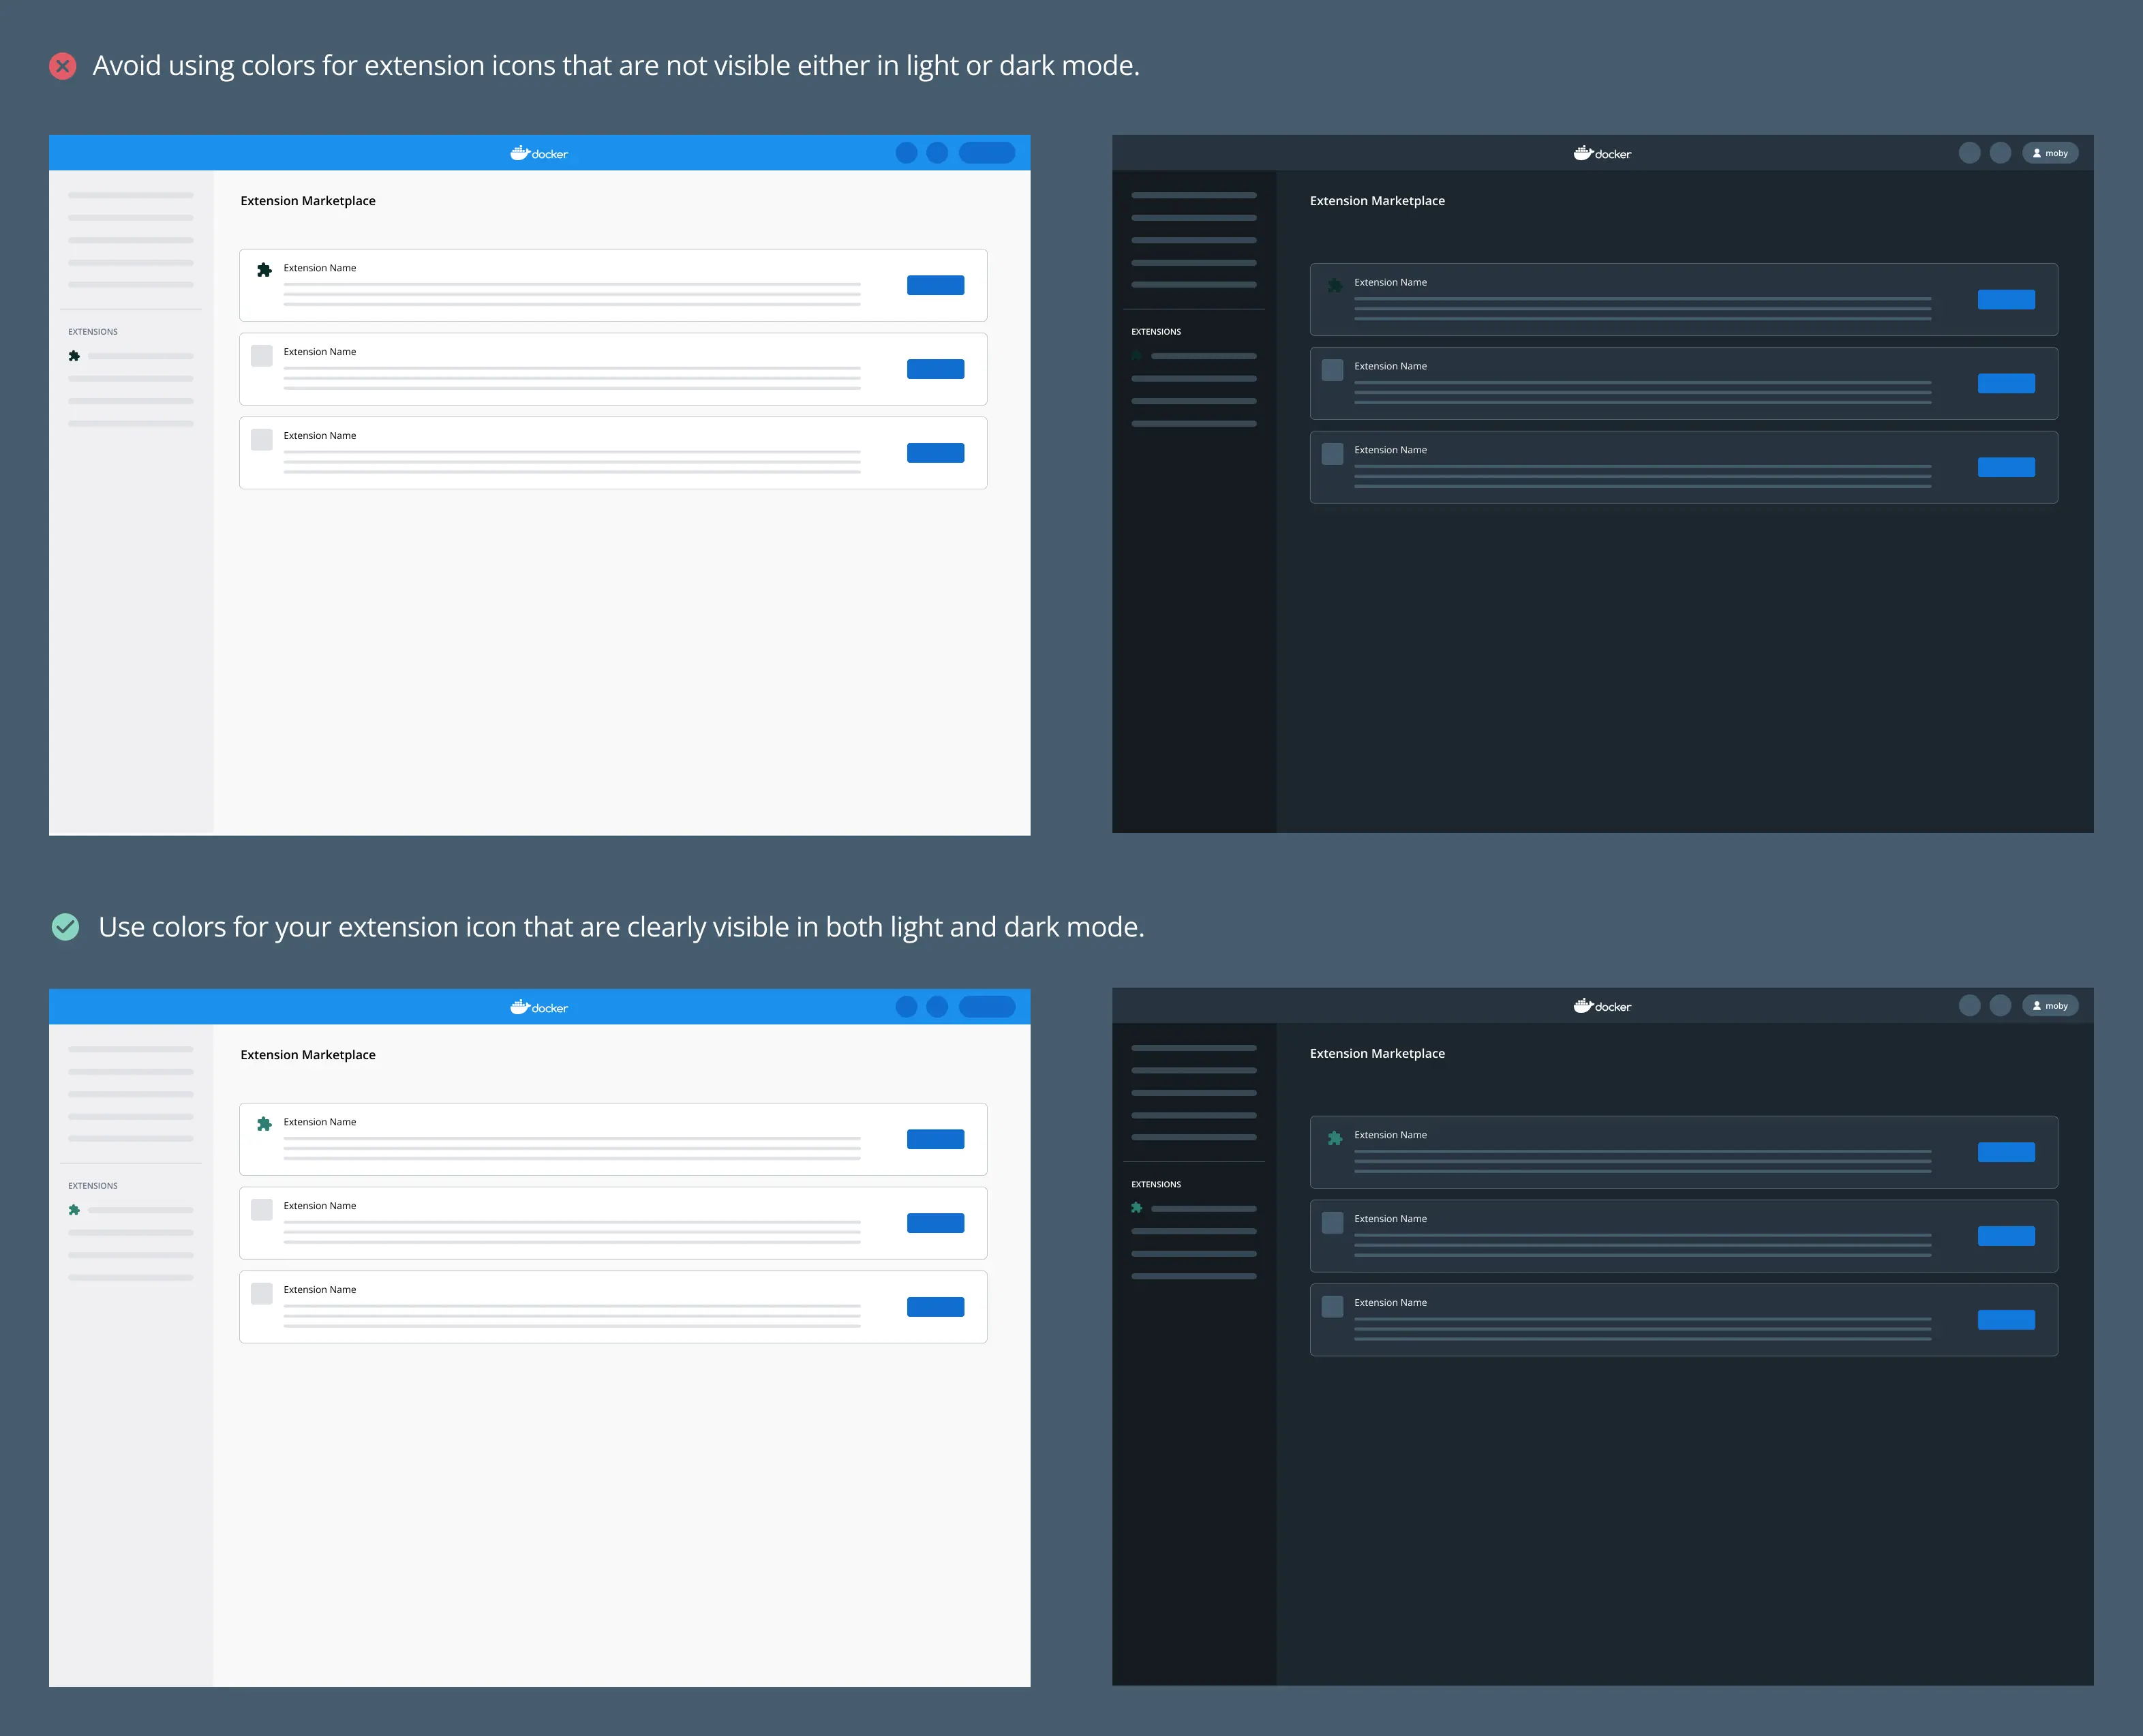
Task: Click green puzzle icon in bottom light mockup's sidebar
Action: tap(74, 1210)
